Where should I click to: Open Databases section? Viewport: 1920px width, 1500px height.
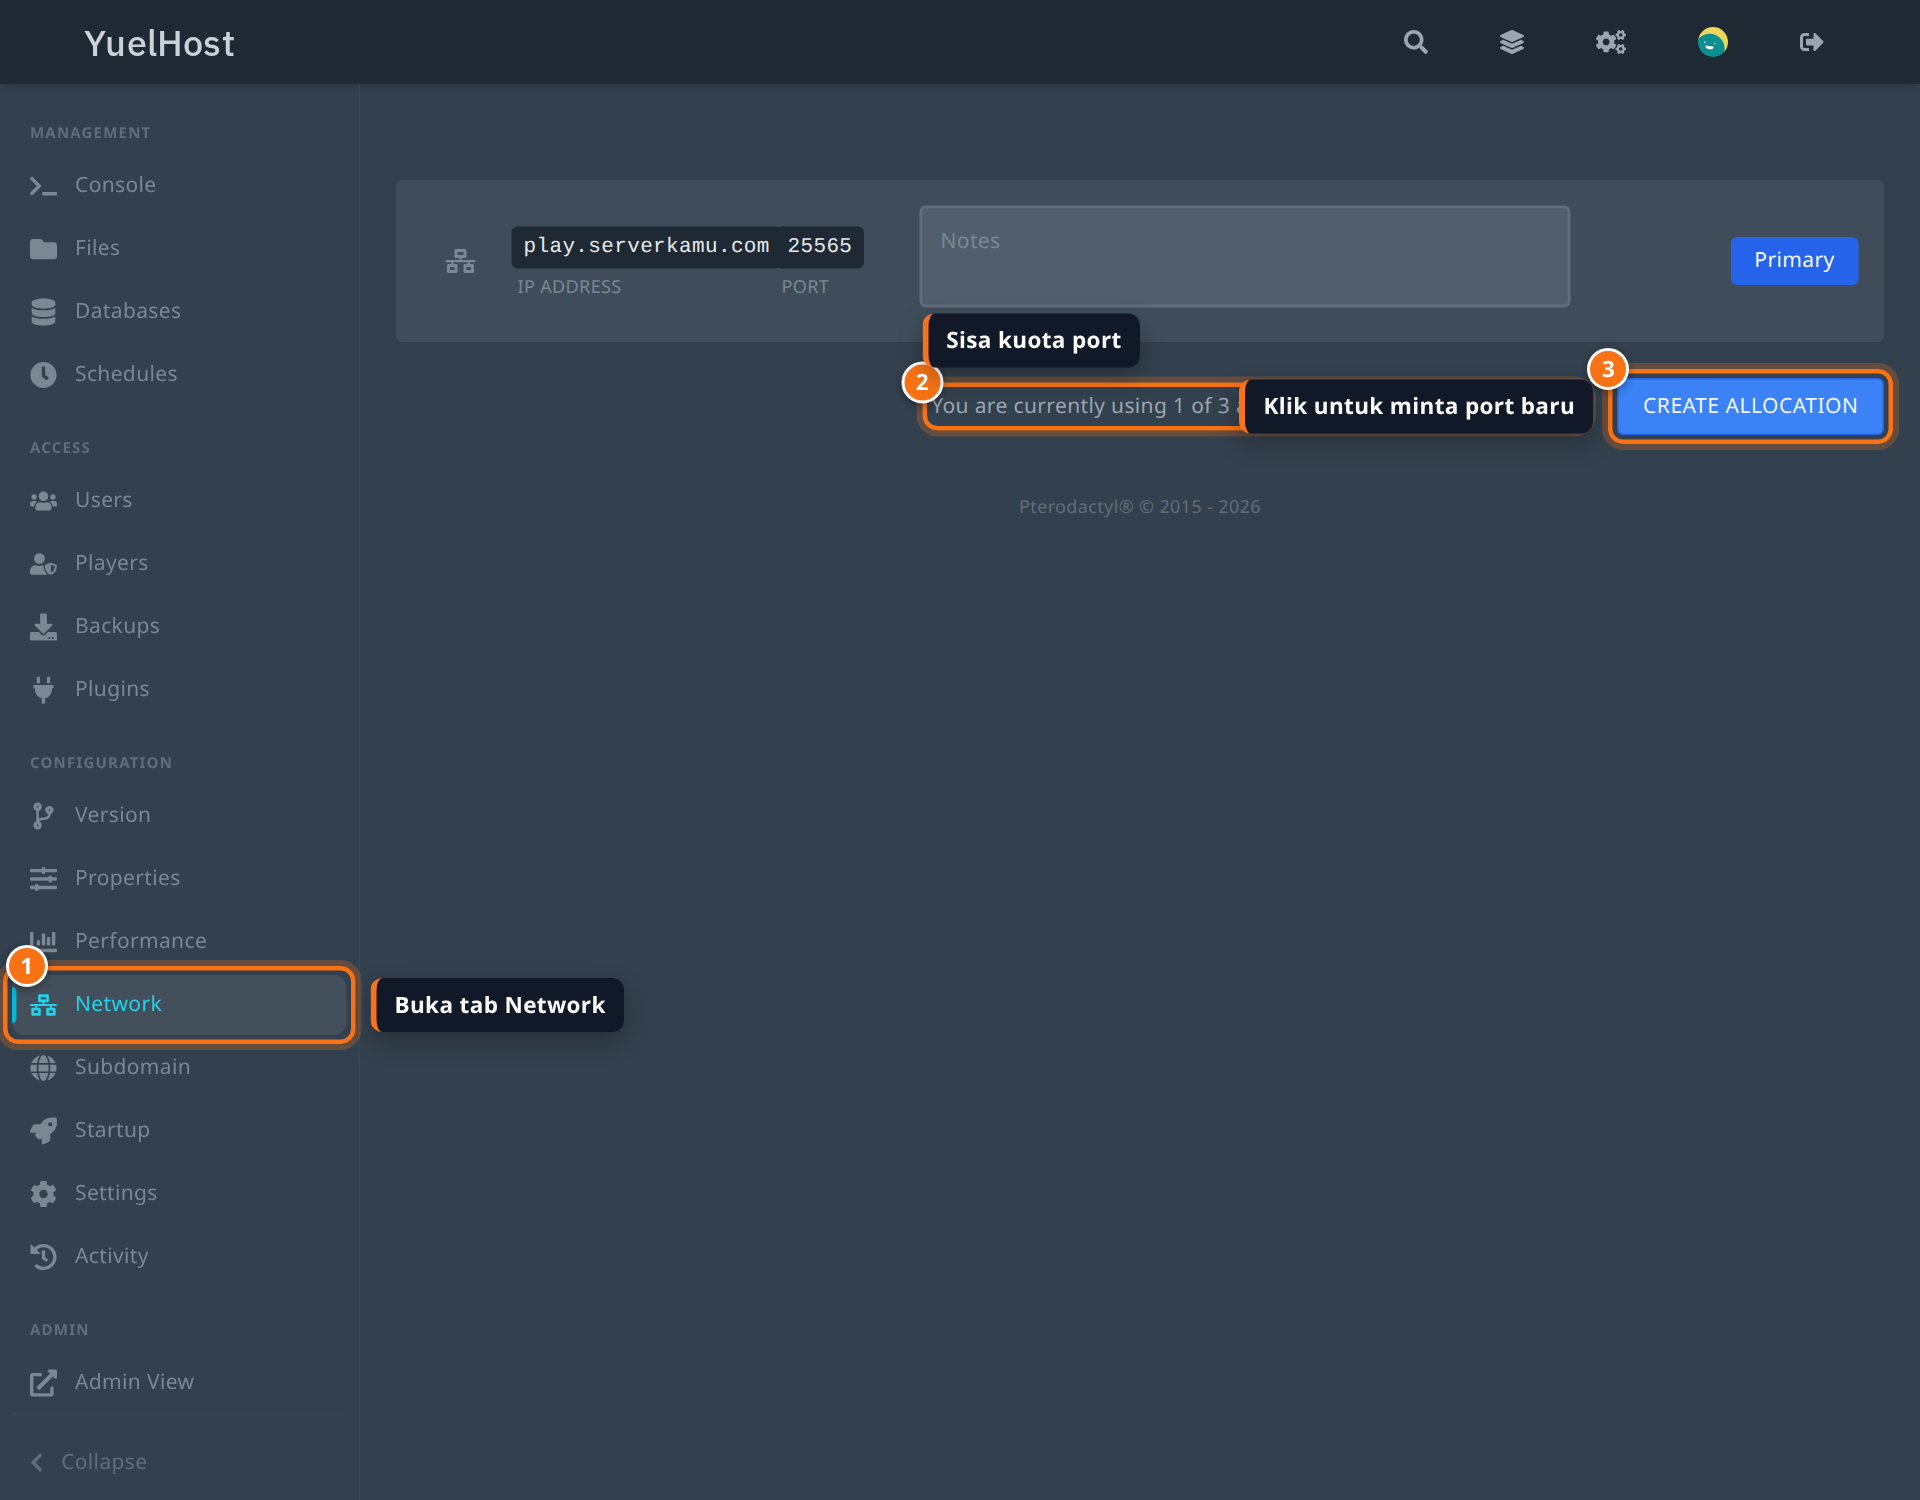pyautogui.click(x=180, y=311)
